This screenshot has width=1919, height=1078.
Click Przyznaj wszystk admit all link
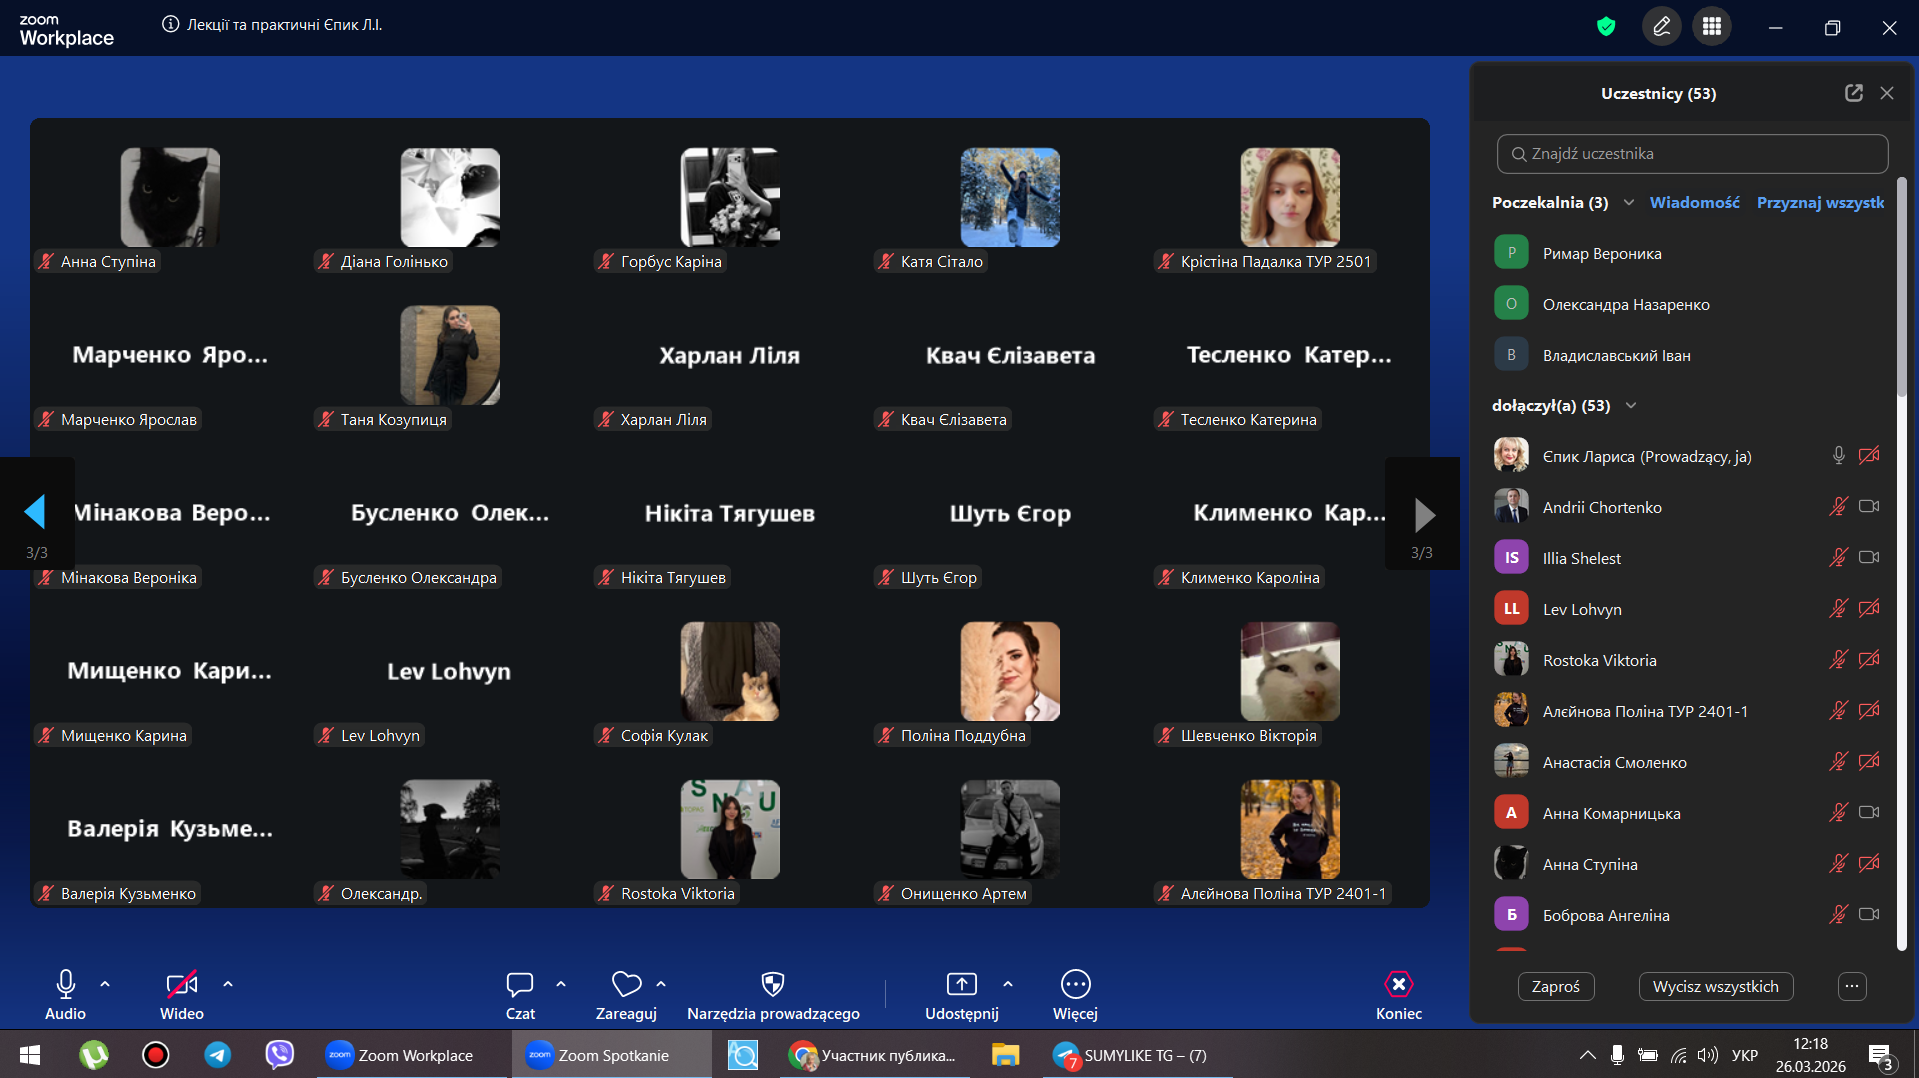[1820, 203]
